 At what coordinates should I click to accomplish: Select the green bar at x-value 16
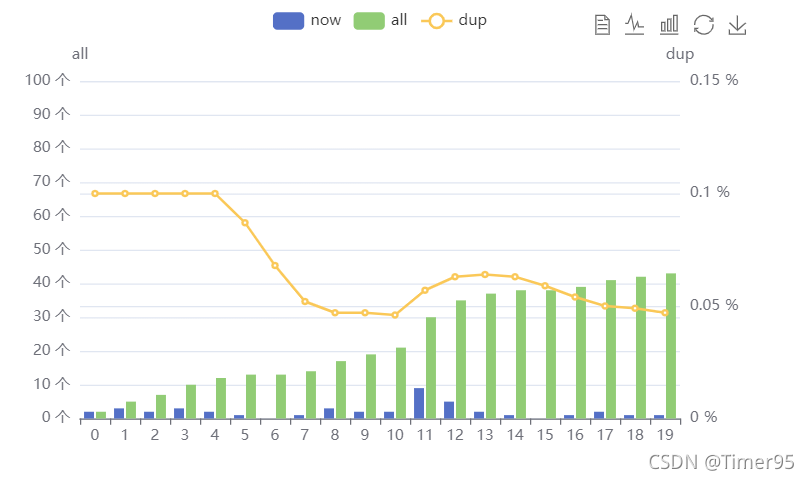[581, 353]
